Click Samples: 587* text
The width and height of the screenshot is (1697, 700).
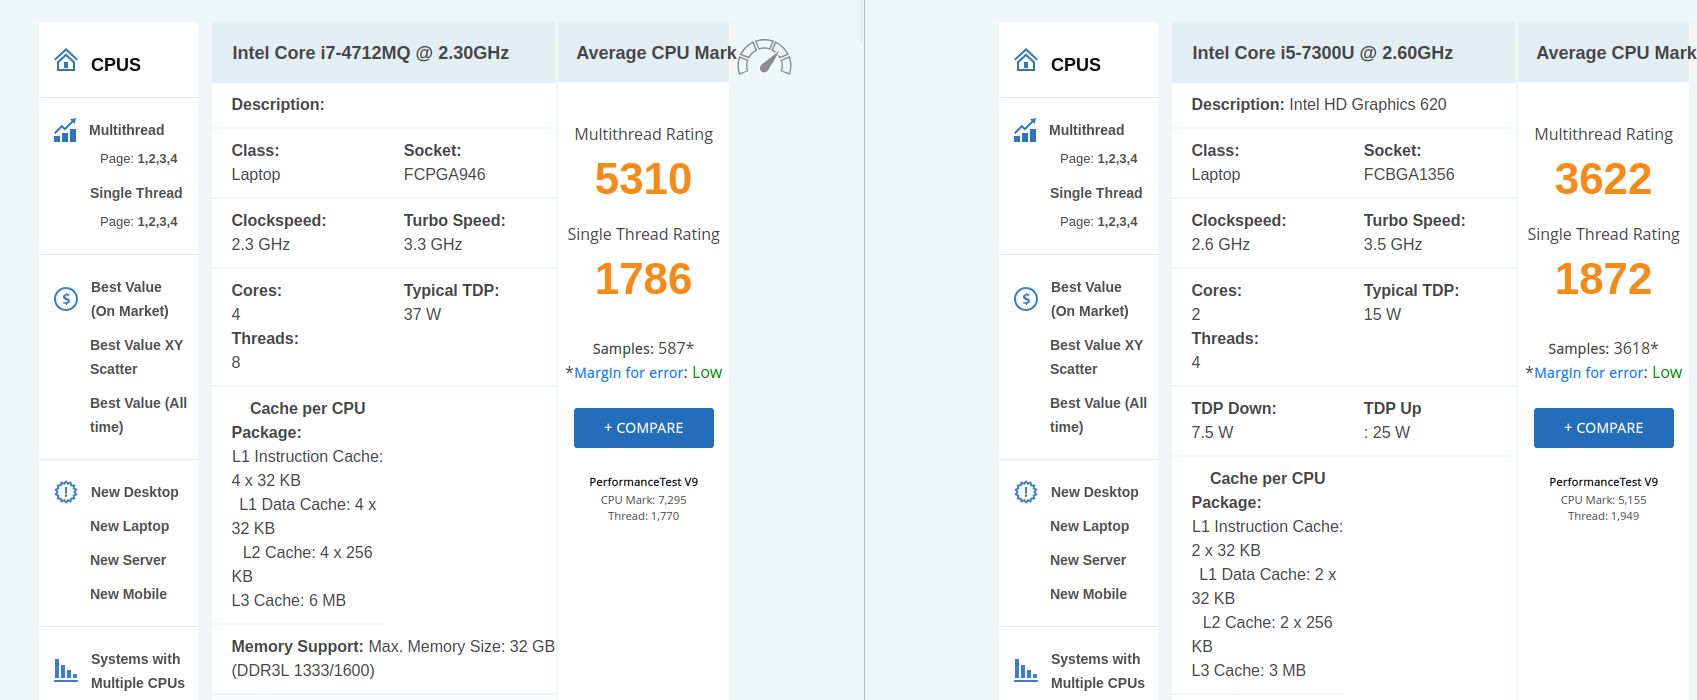(643, 348)
